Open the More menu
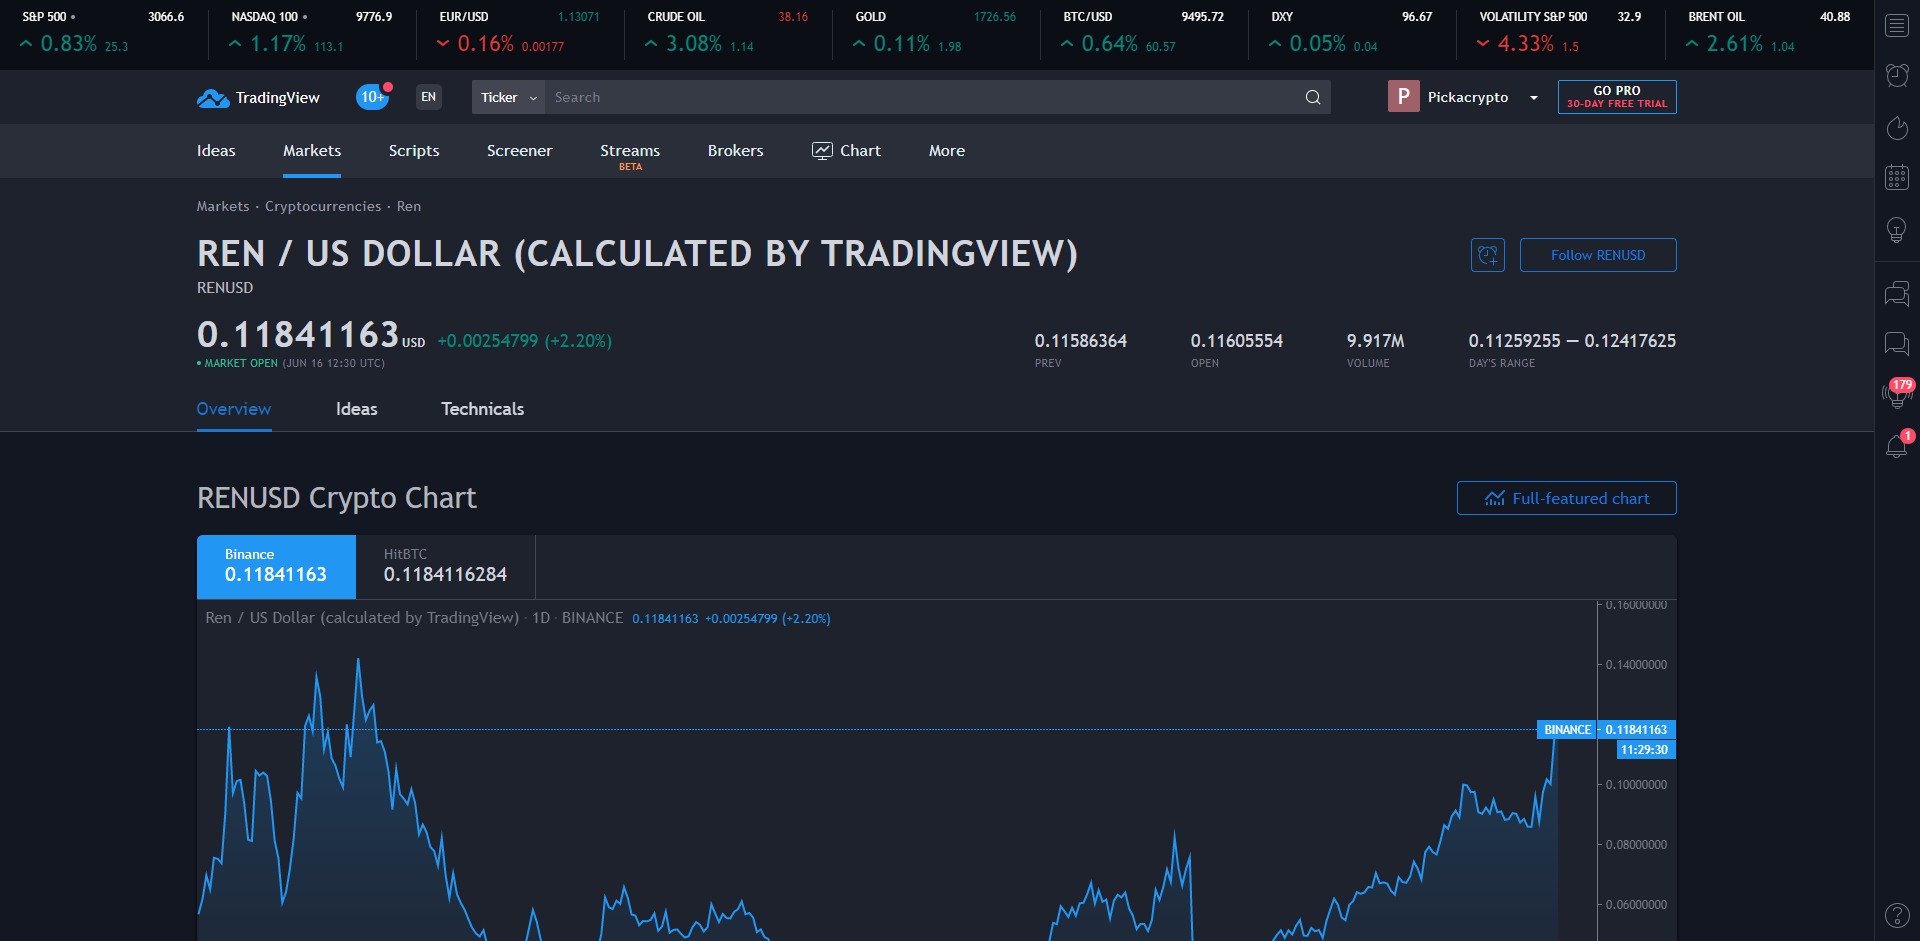This screenshot has height=941, width=1920. [947, 150]
